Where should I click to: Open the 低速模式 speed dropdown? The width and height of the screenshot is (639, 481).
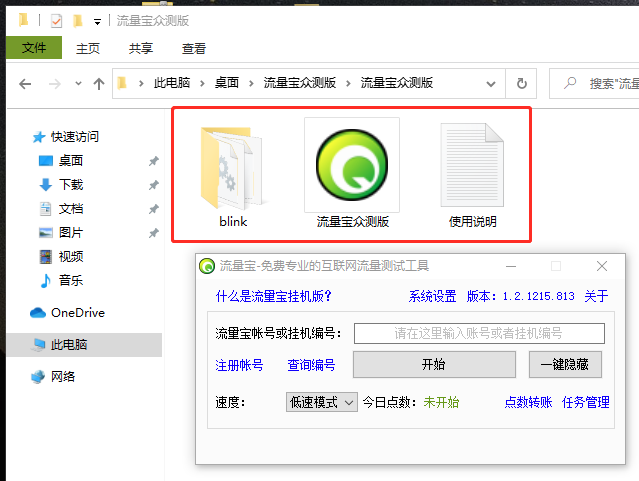(322, 402)
